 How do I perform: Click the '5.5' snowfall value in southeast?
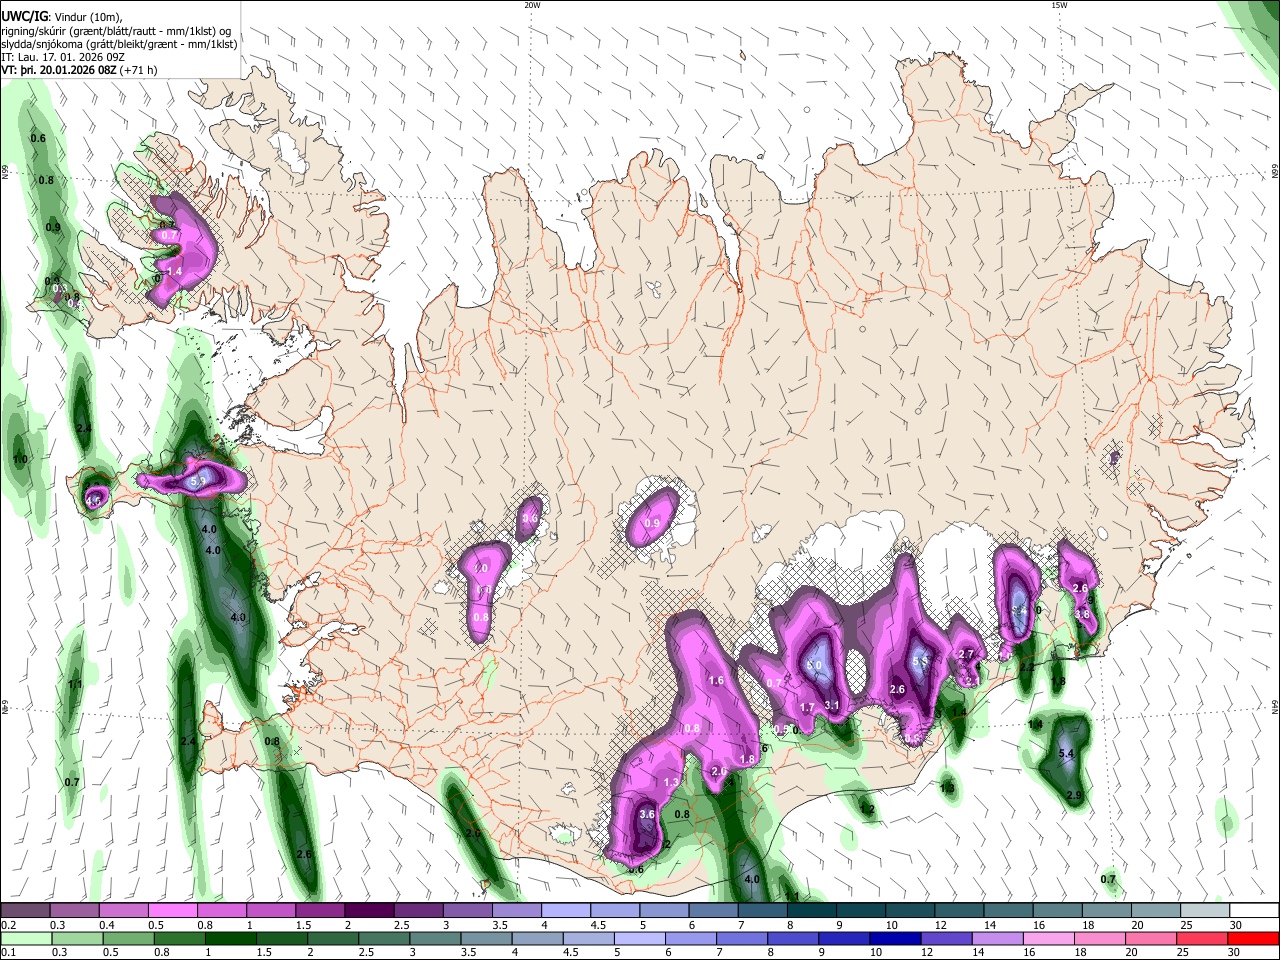point(921,661)
